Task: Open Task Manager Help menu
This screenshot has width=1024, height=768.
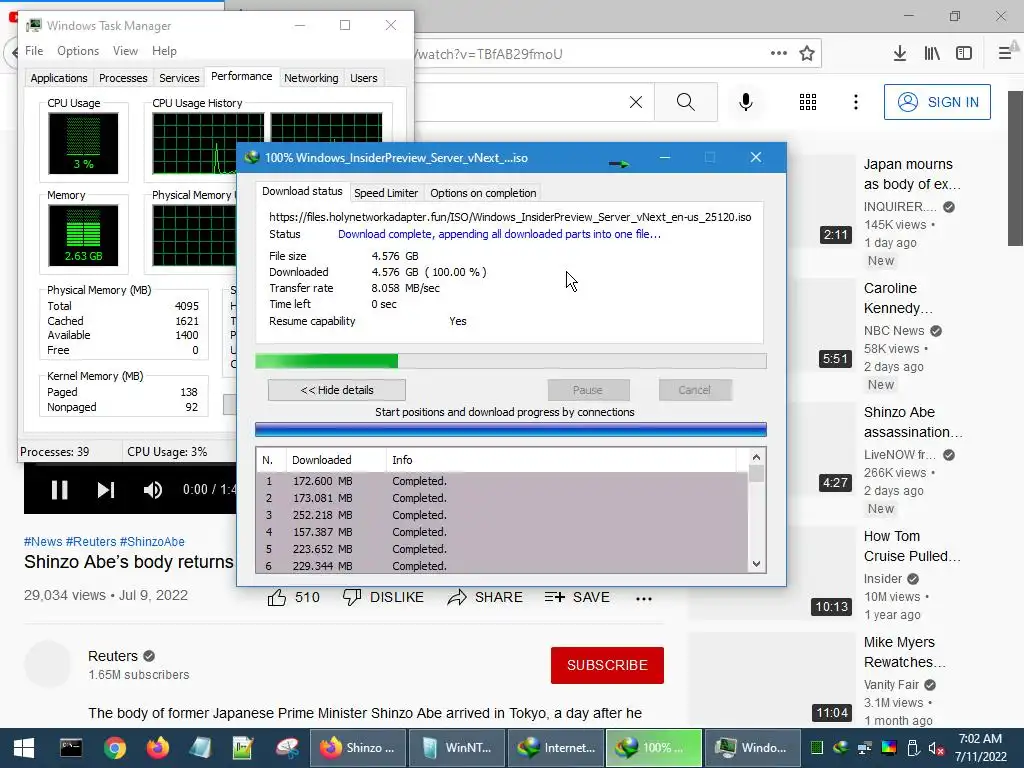Action: 164,51
